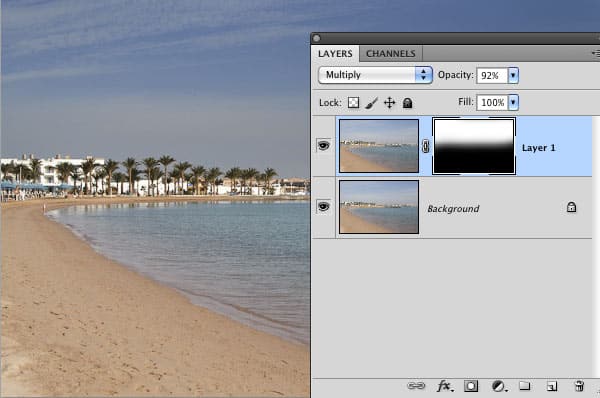Open the fx layer style menu
The height and width of the screenshot is (398, 600).
445,386
